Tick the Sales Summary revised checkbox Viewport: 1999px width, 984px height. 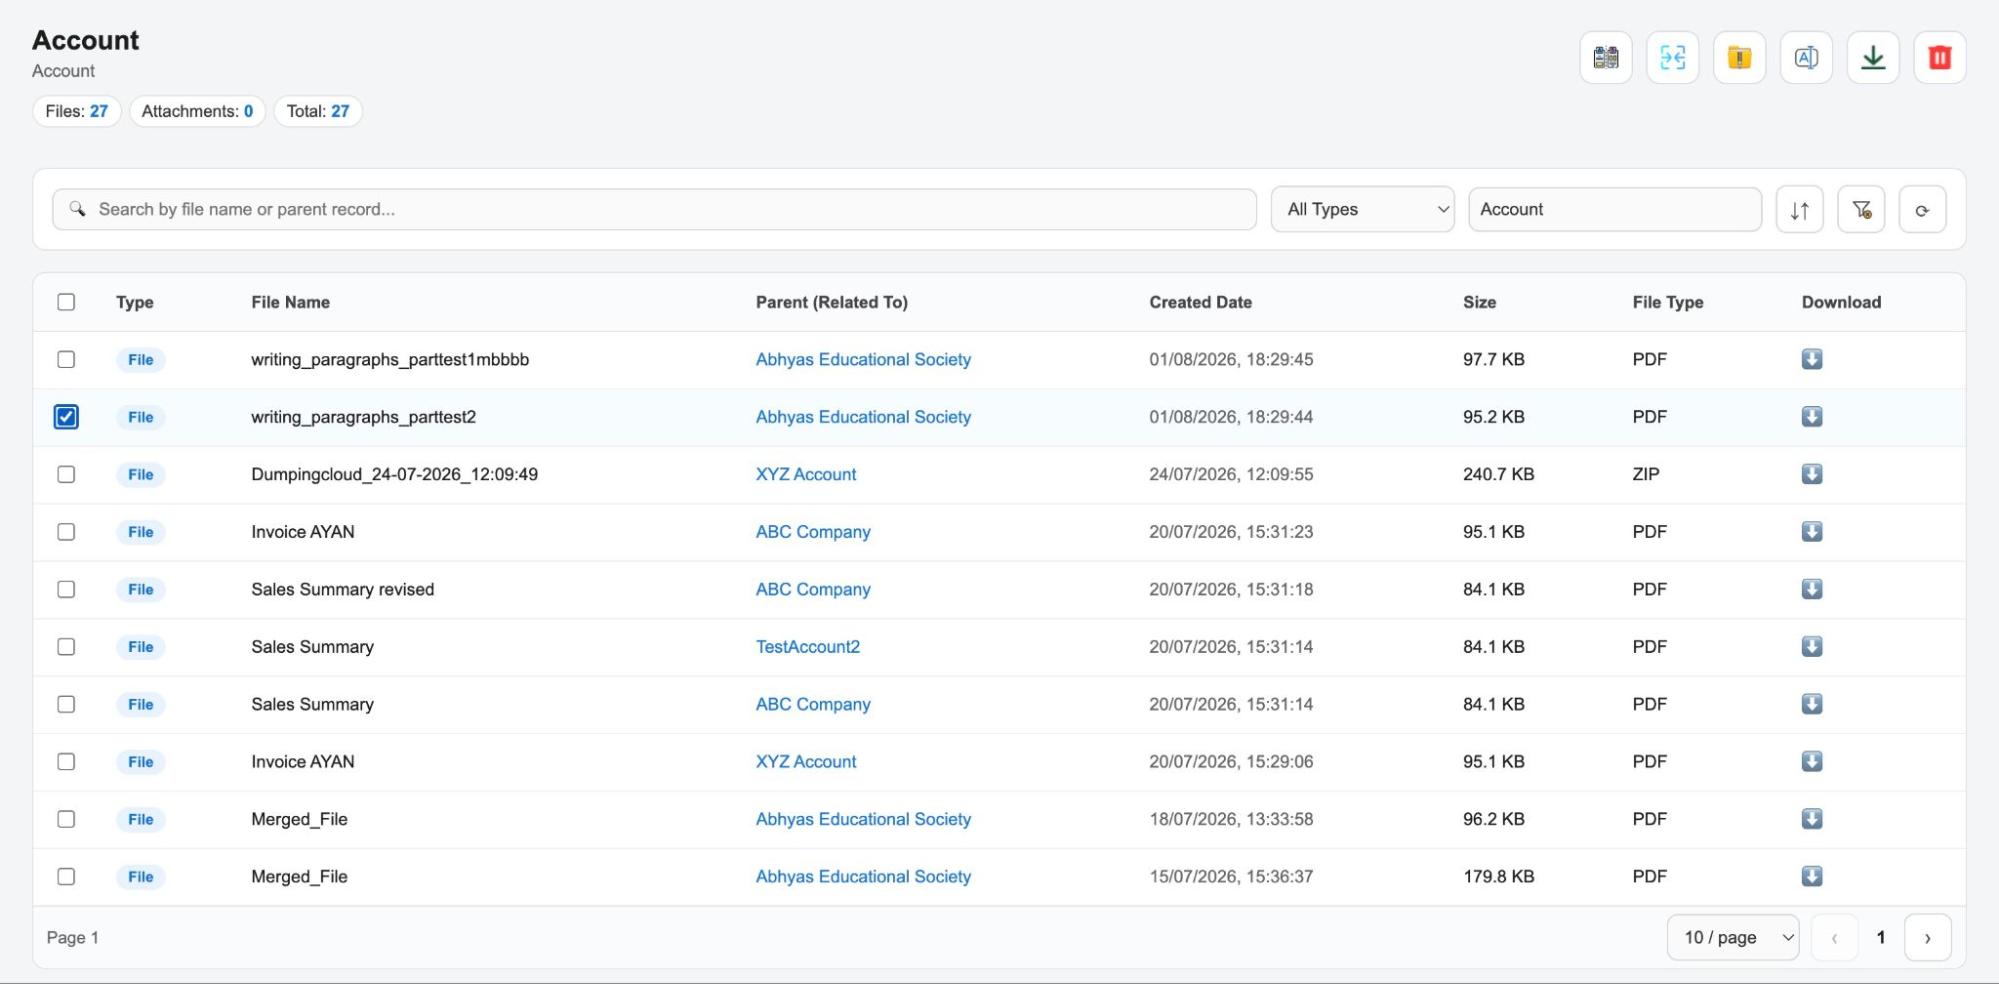(x=66, y=589)
